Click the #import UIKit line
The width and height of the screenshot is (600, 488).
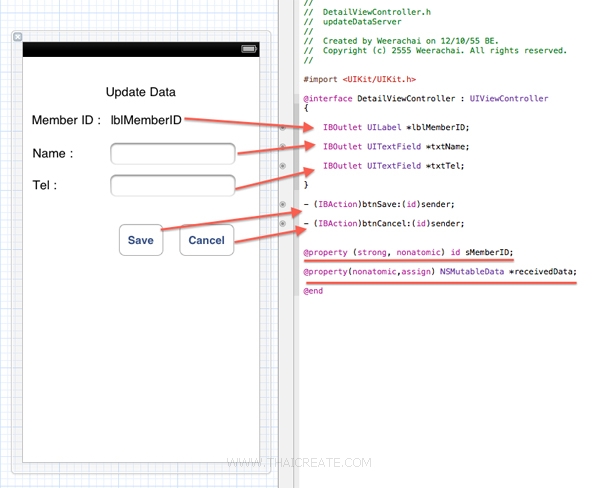(359, 78)
